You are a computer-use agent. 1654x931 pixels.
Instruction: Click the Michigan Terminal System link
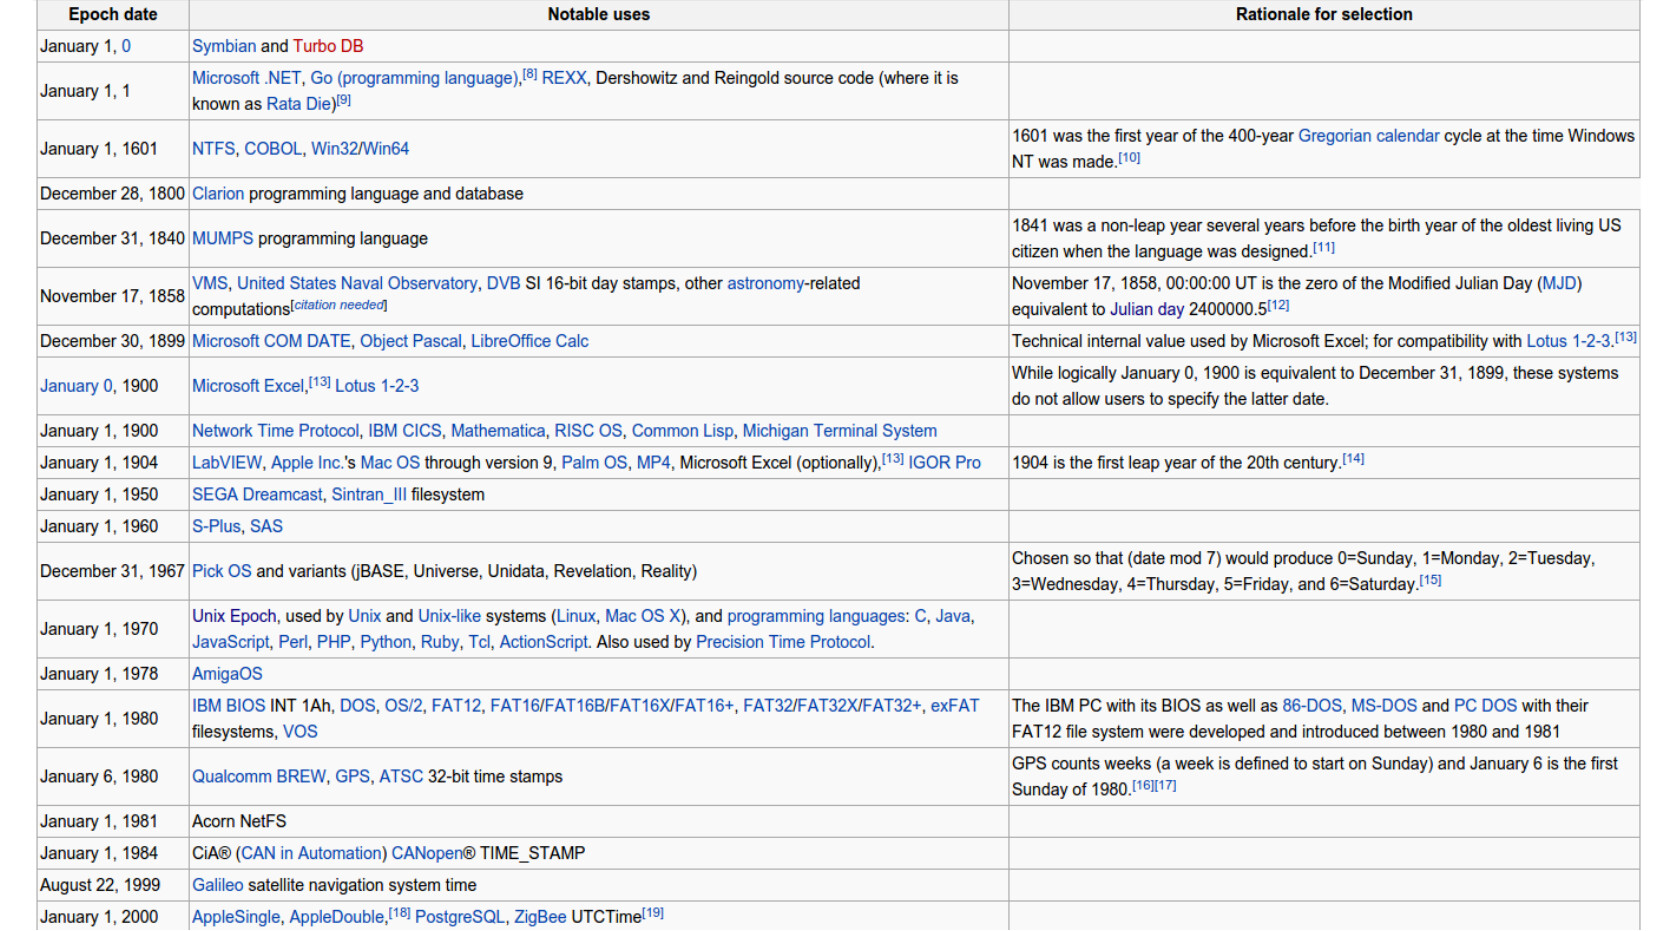[840, 431]
